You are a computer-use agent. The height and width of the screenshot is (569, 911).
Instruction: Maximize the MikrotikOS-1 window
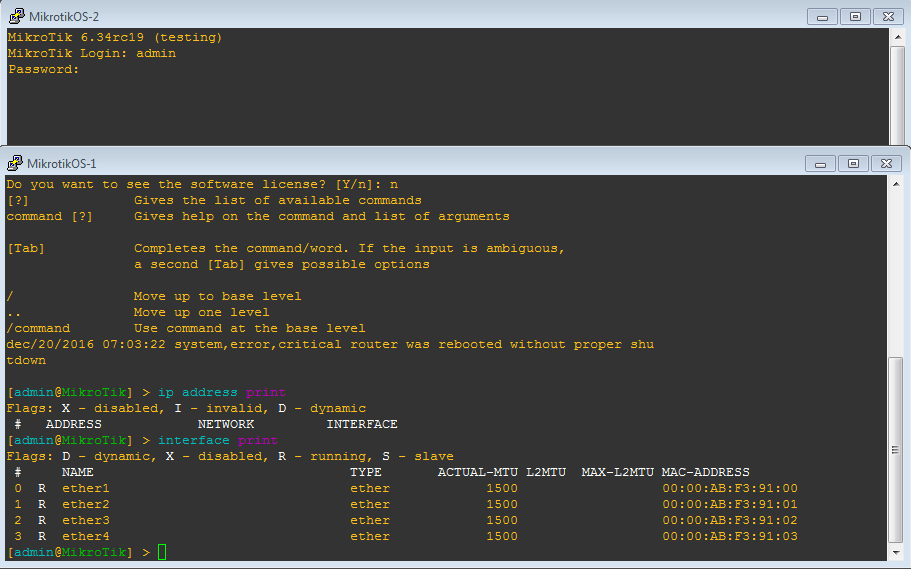click(853, 164)
